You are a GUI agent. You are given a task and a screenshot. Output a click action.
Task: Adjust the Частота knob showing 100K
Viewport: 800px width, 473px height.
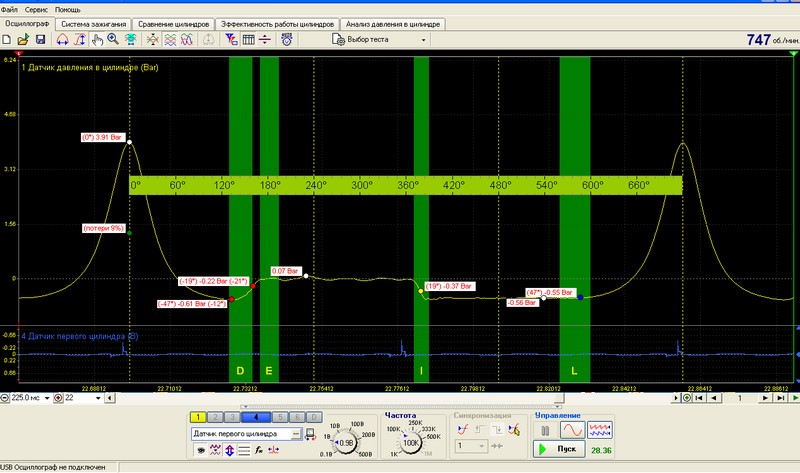(411, 442)
